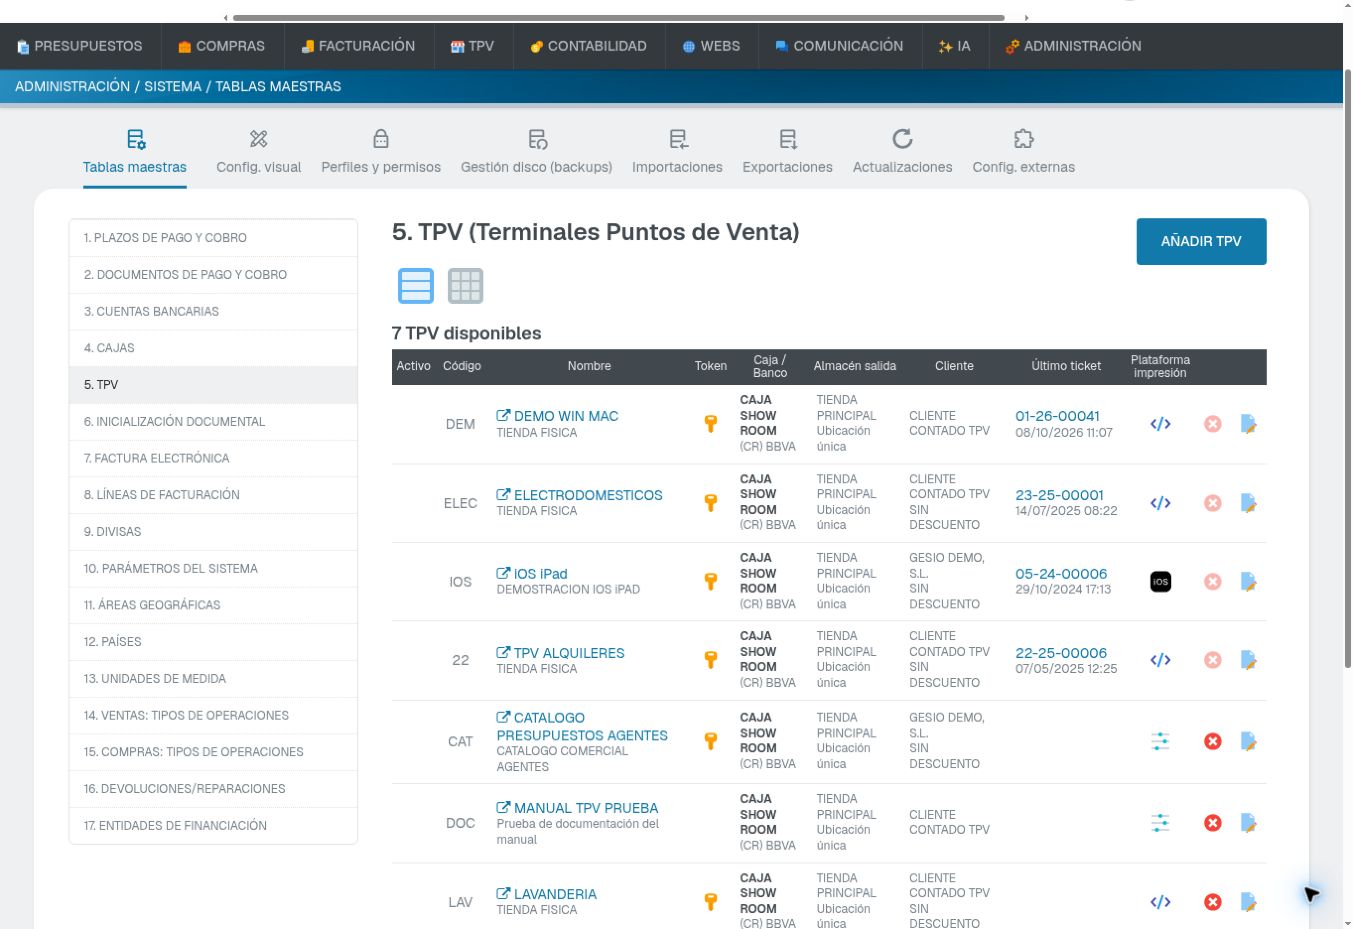Open print platform code icon for ELECTRODOMESTICOS
Image resolution: width=1353 pixels, height=929 pixels.
point(1160,503)
